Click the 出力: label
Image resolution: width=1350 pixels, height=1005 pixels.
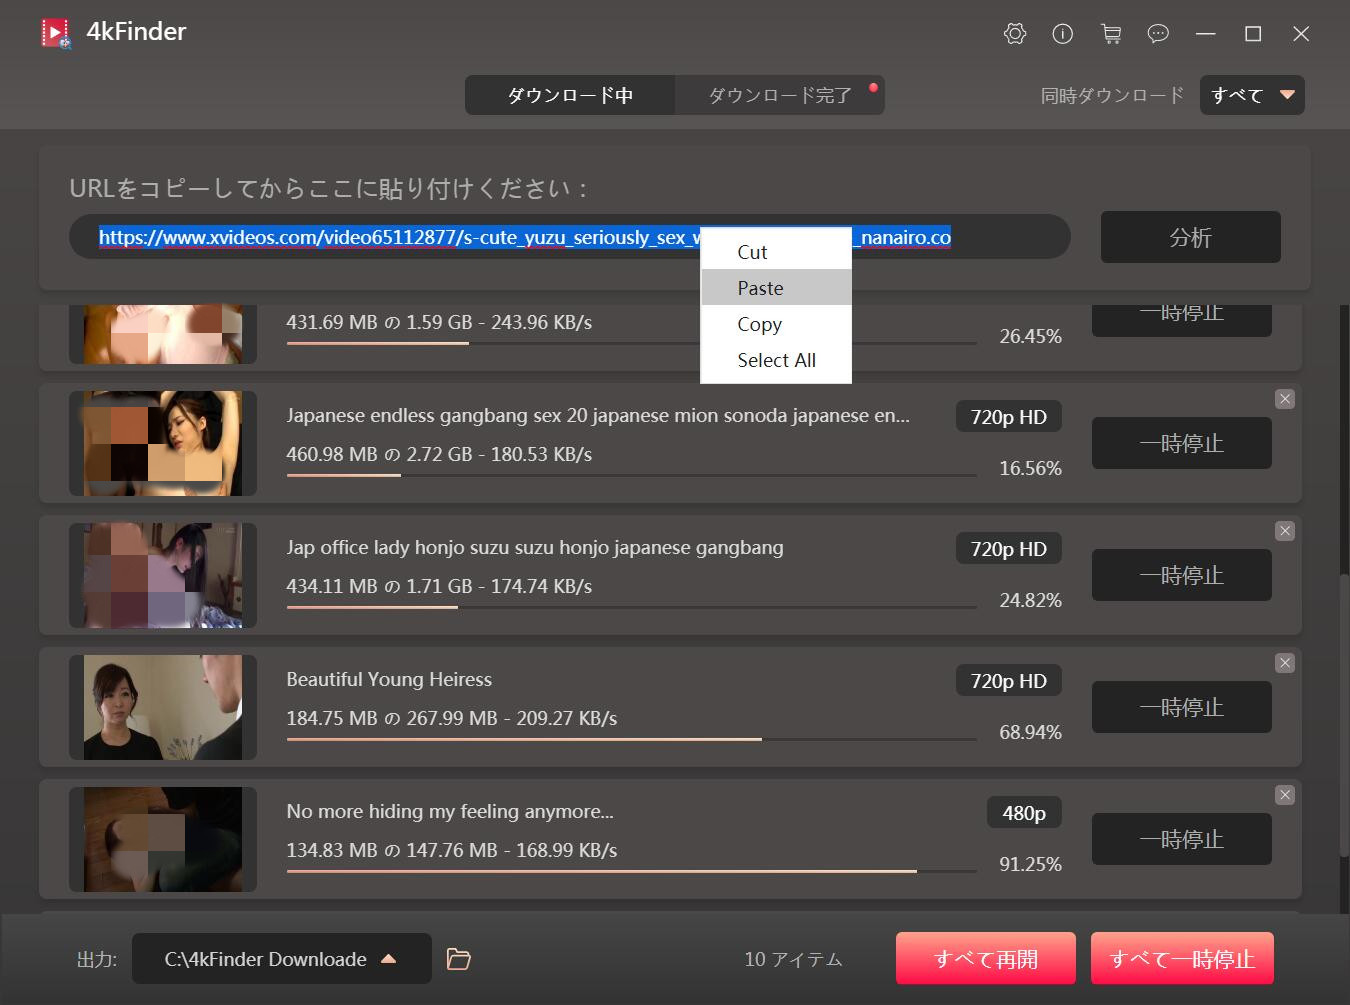pos(97,959)
